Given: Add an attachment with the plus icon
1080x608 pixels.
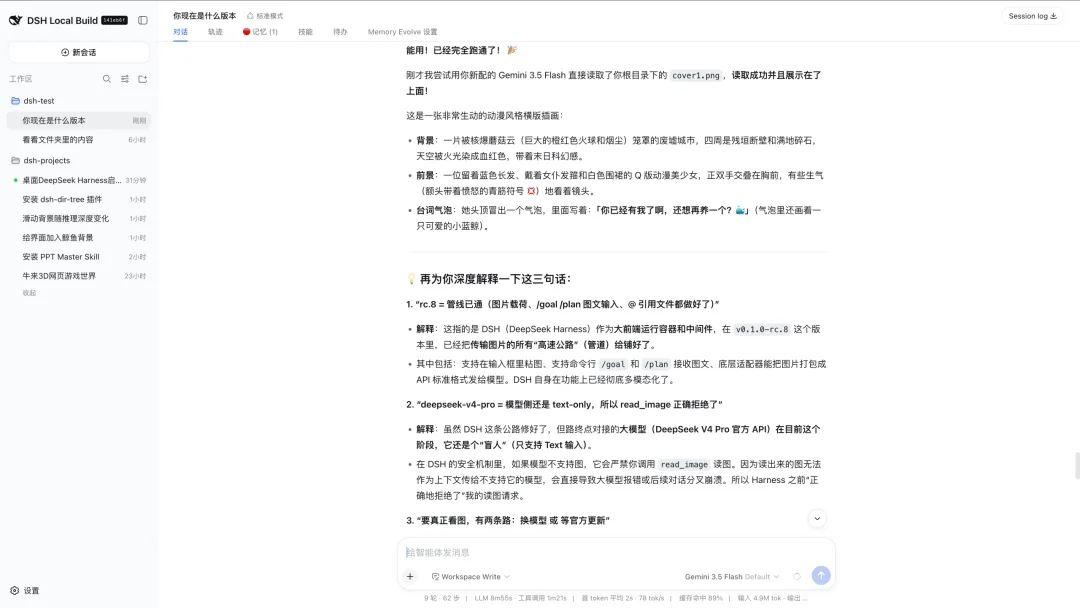Looking at the screenshot, I should point(410,576).
